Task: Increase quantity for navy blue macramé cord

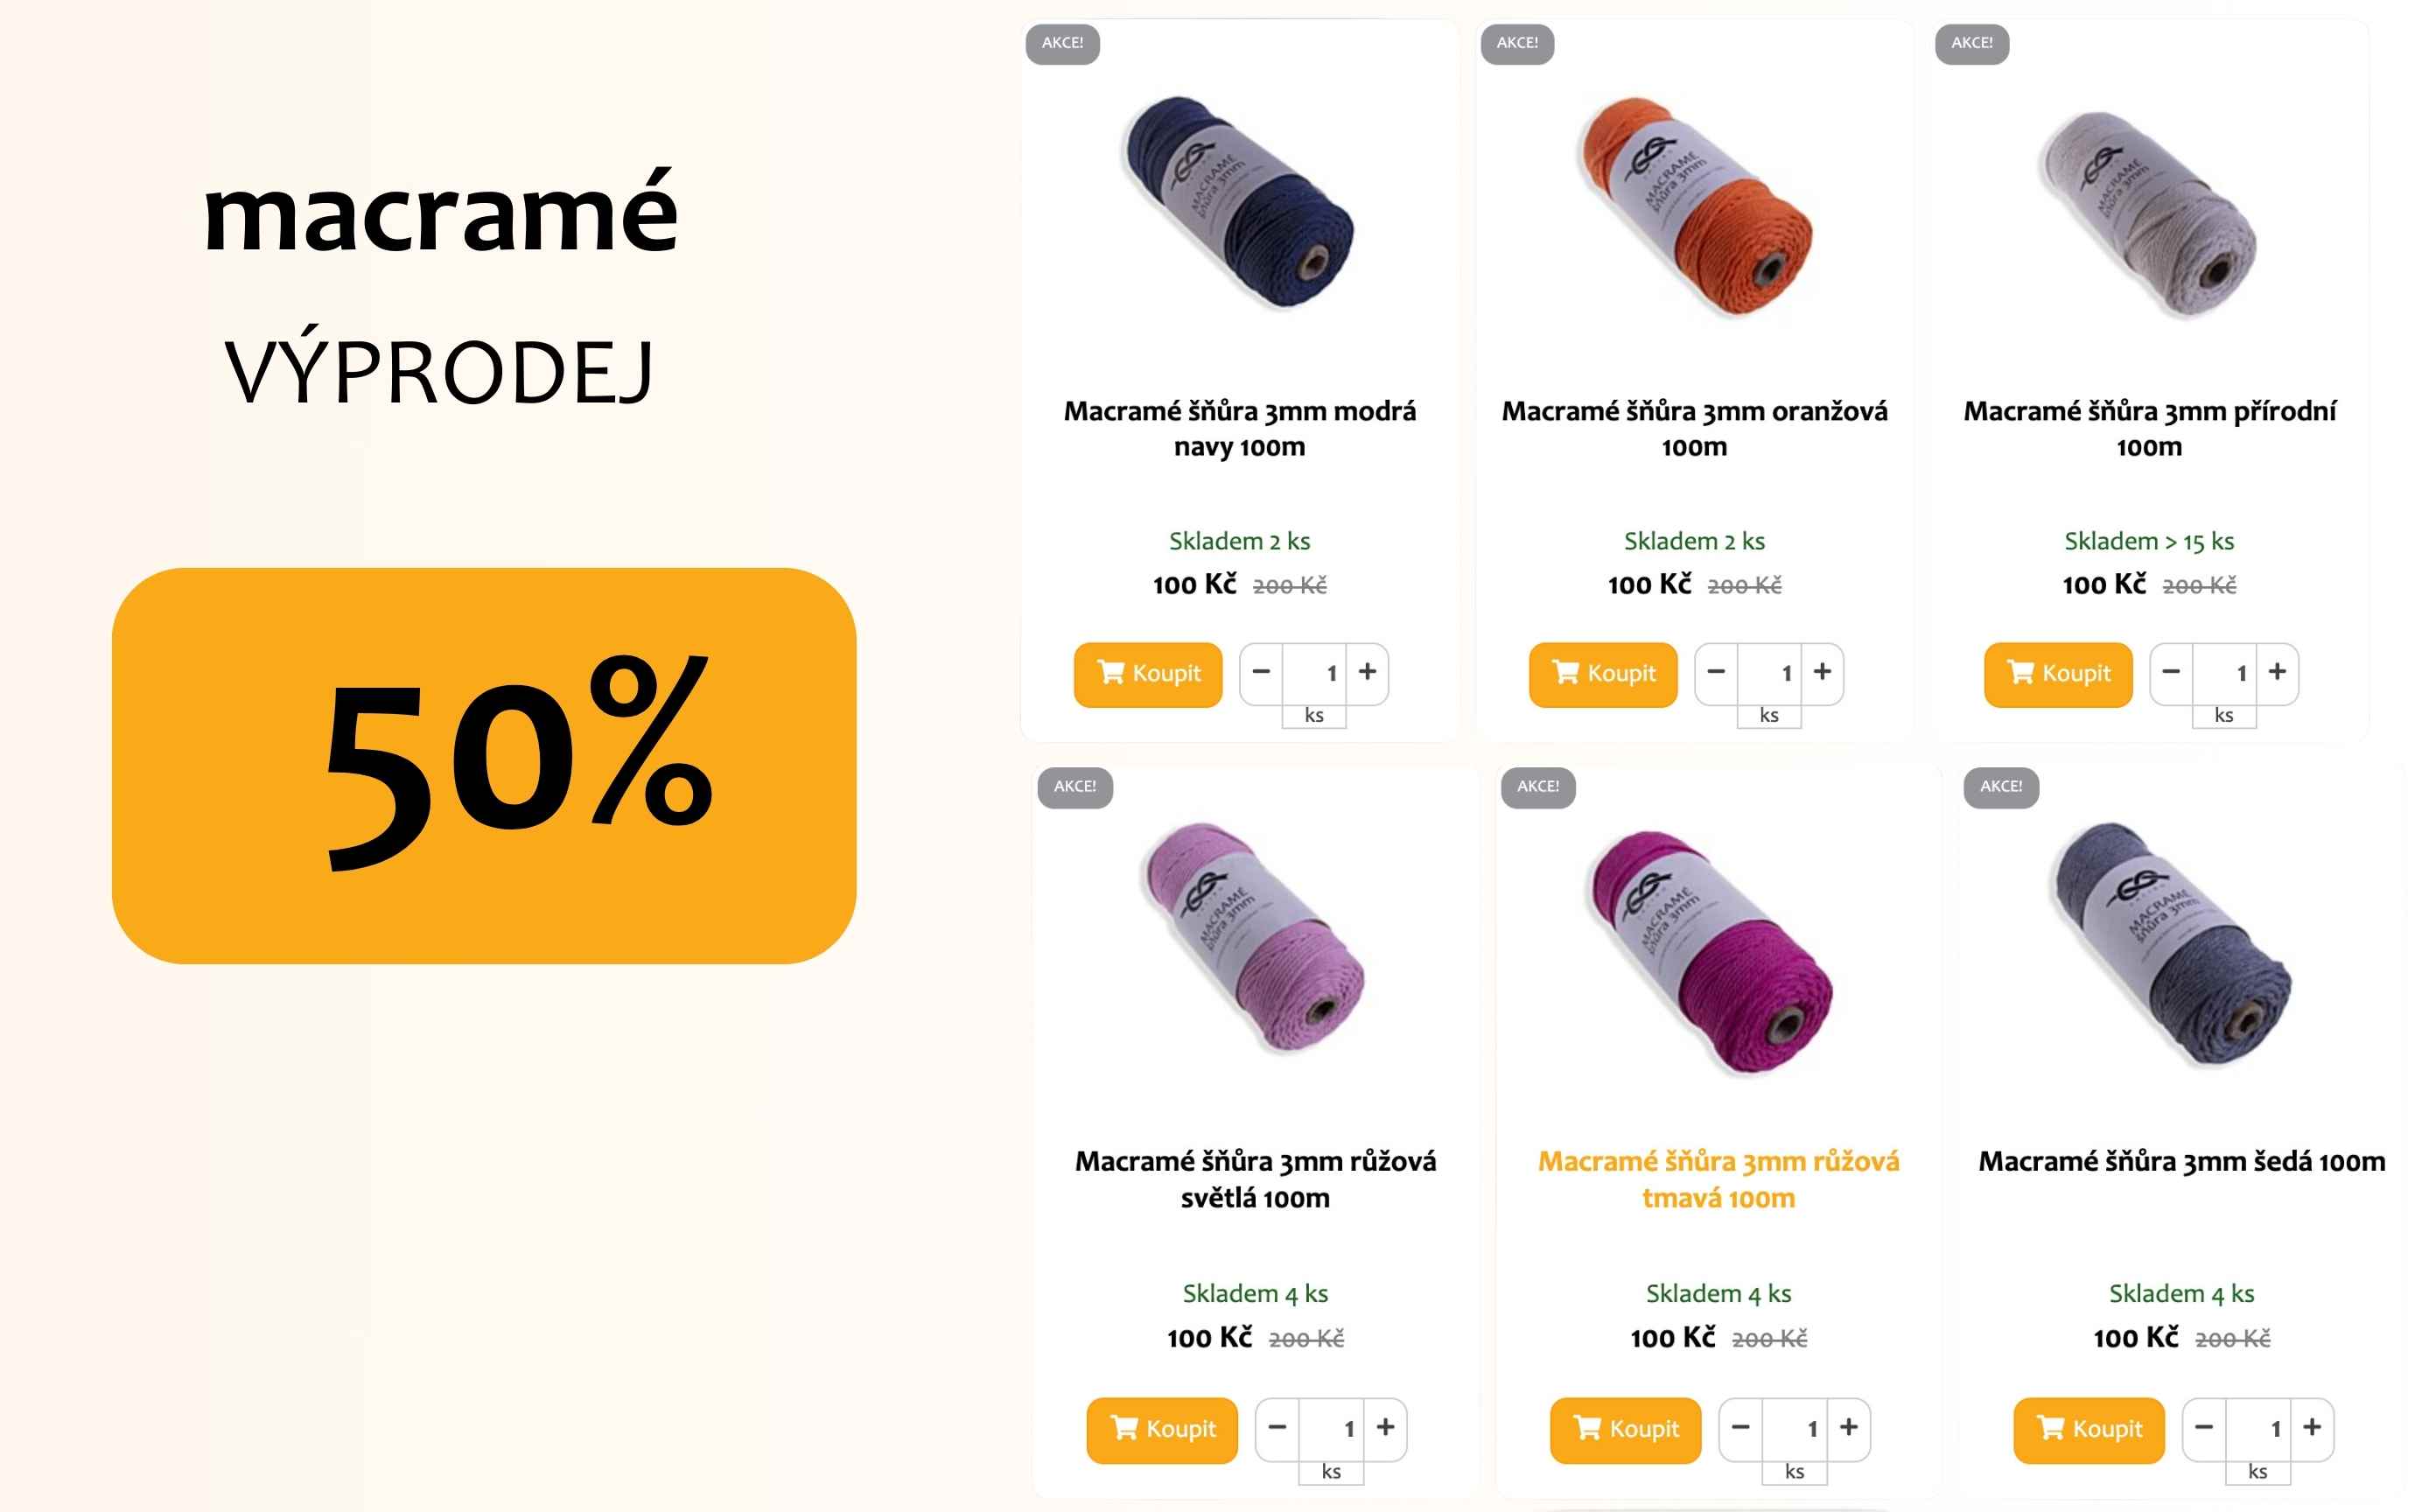Action: tap(1367, 672)
